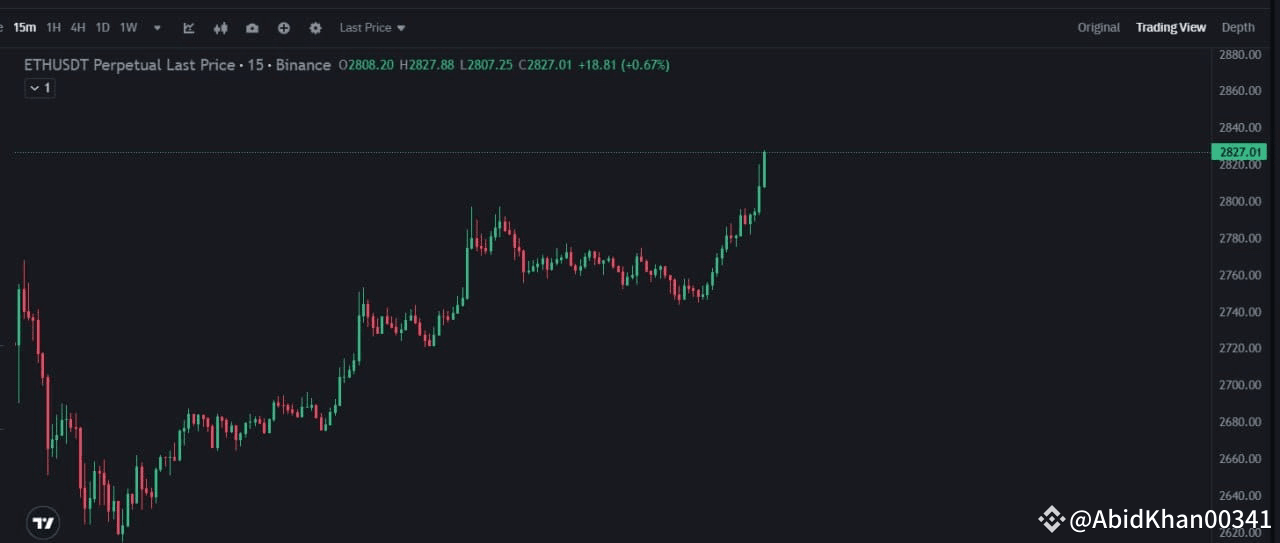Click the 2740.00 price axis label
The width and height of the screenshot is (1280, 543).
click(1238, 312)
